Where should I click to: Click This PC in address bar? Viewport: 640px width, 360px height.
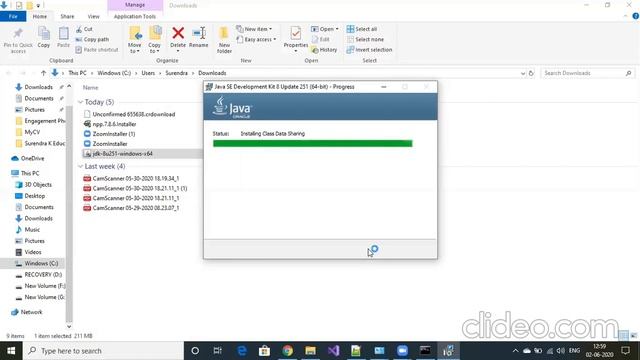[x=77, y=73]
